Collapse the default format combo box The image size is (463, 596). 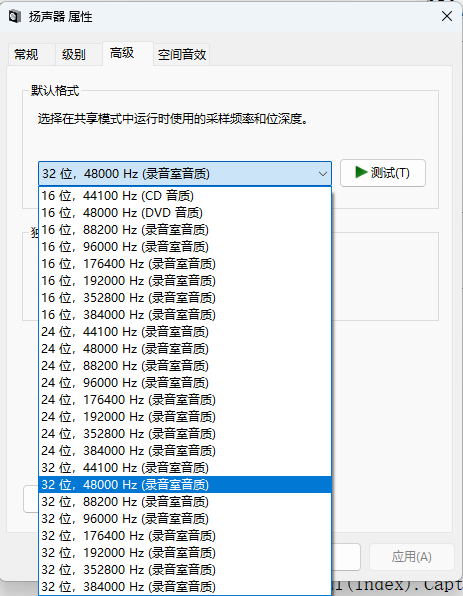coord(185,174)
